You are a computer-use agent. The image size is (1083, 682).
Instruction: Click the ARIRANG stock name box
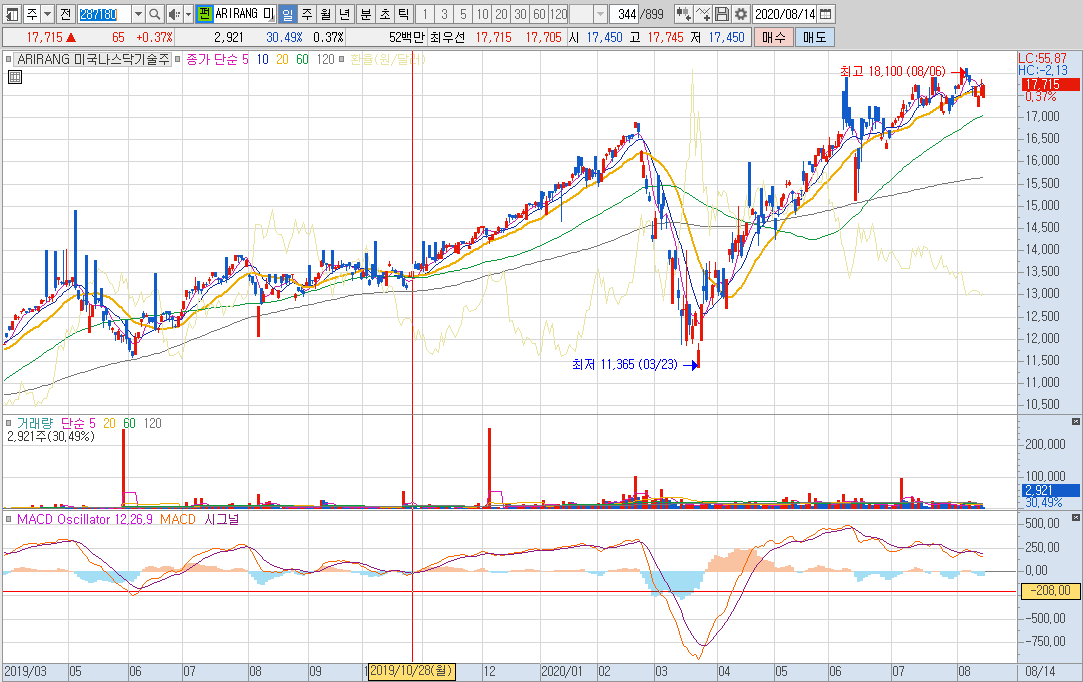(245, 14)
